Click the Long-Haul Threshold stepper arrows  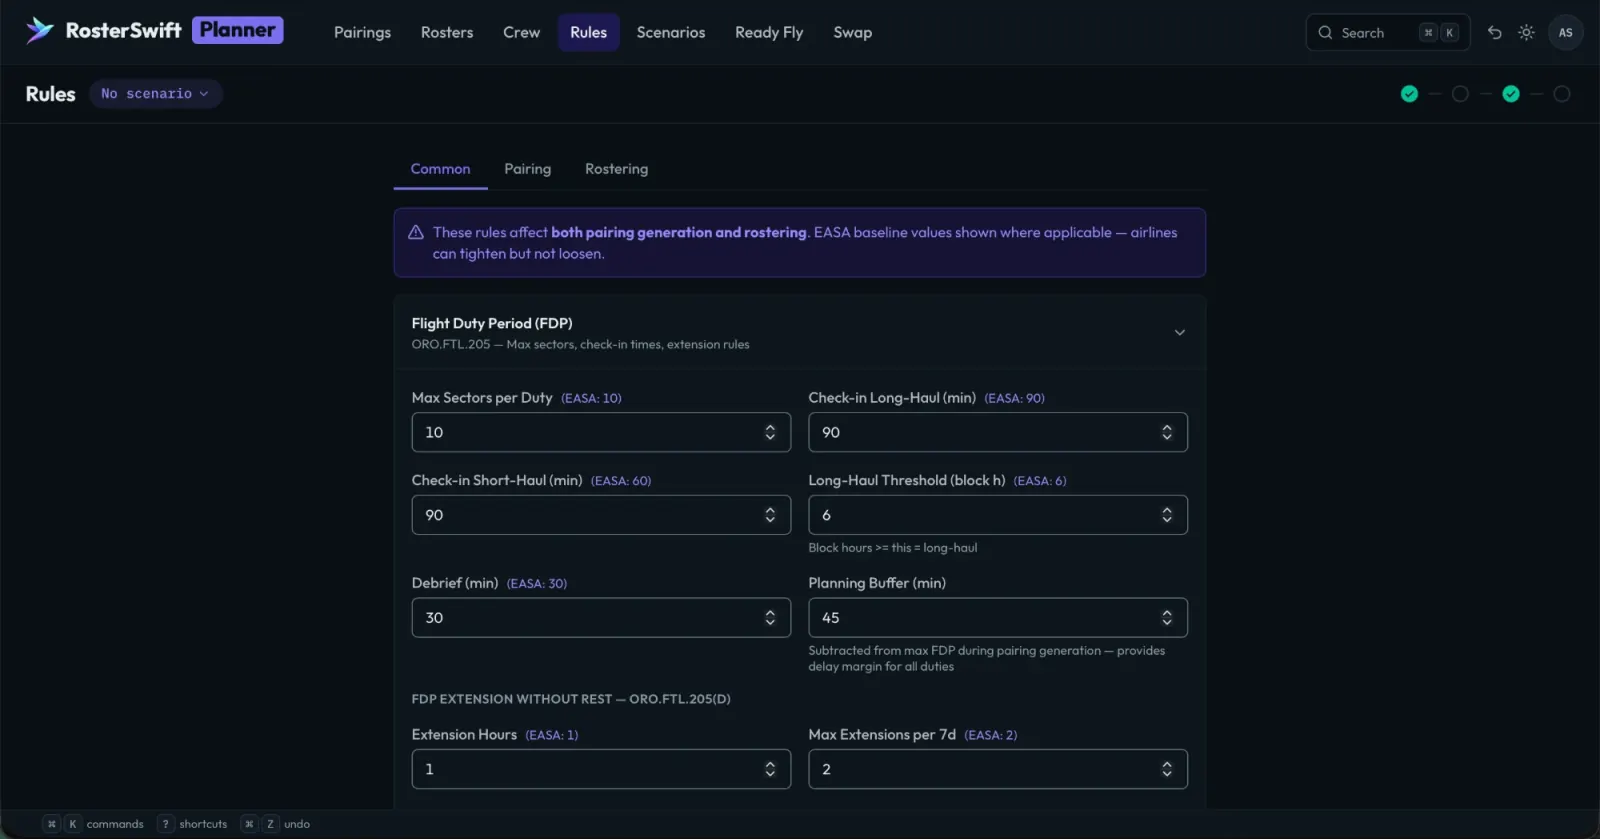(x=1167, y=515)
